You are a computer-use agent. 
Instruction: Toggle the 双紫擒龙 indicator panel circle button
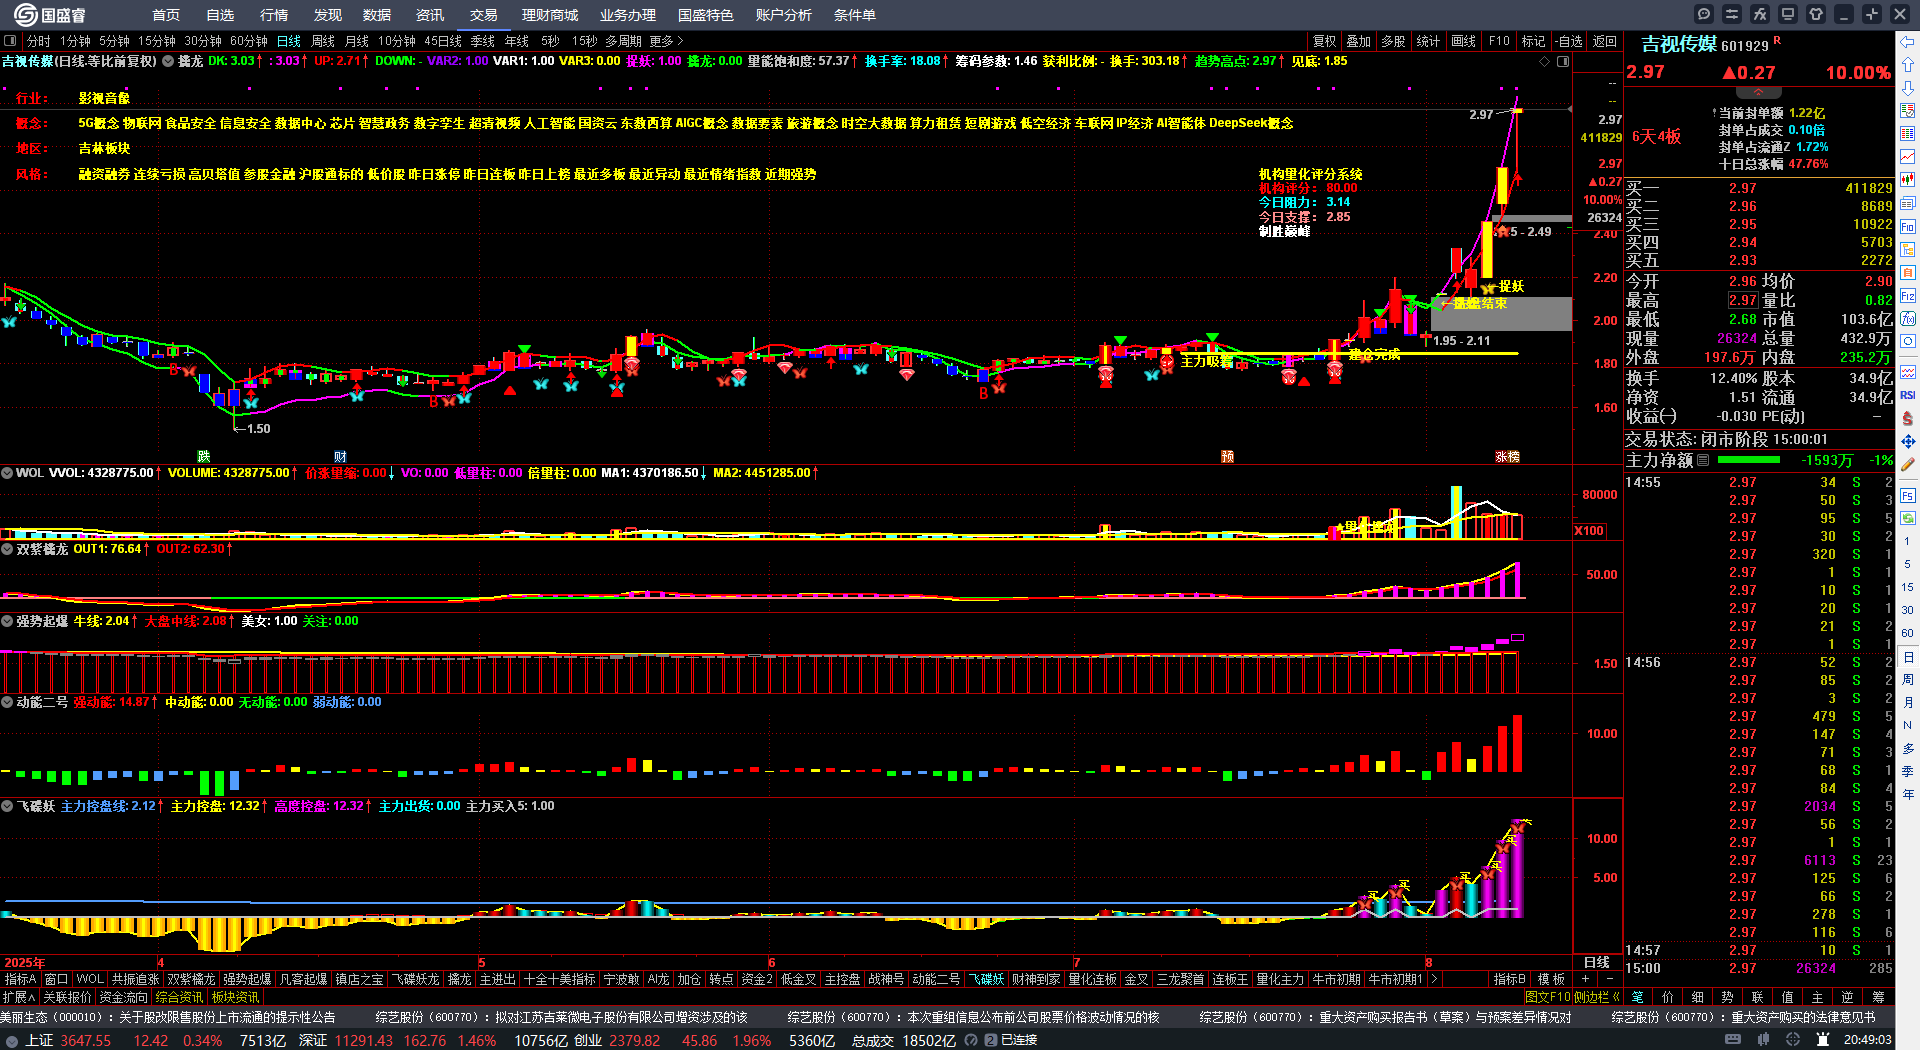coord(7,549)
